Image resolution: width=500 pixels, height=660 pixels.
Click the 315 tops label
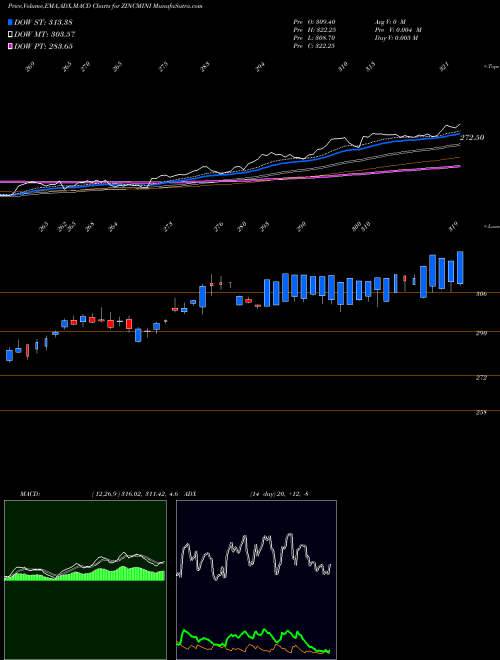pyautogui.click(x=370, y=67)
